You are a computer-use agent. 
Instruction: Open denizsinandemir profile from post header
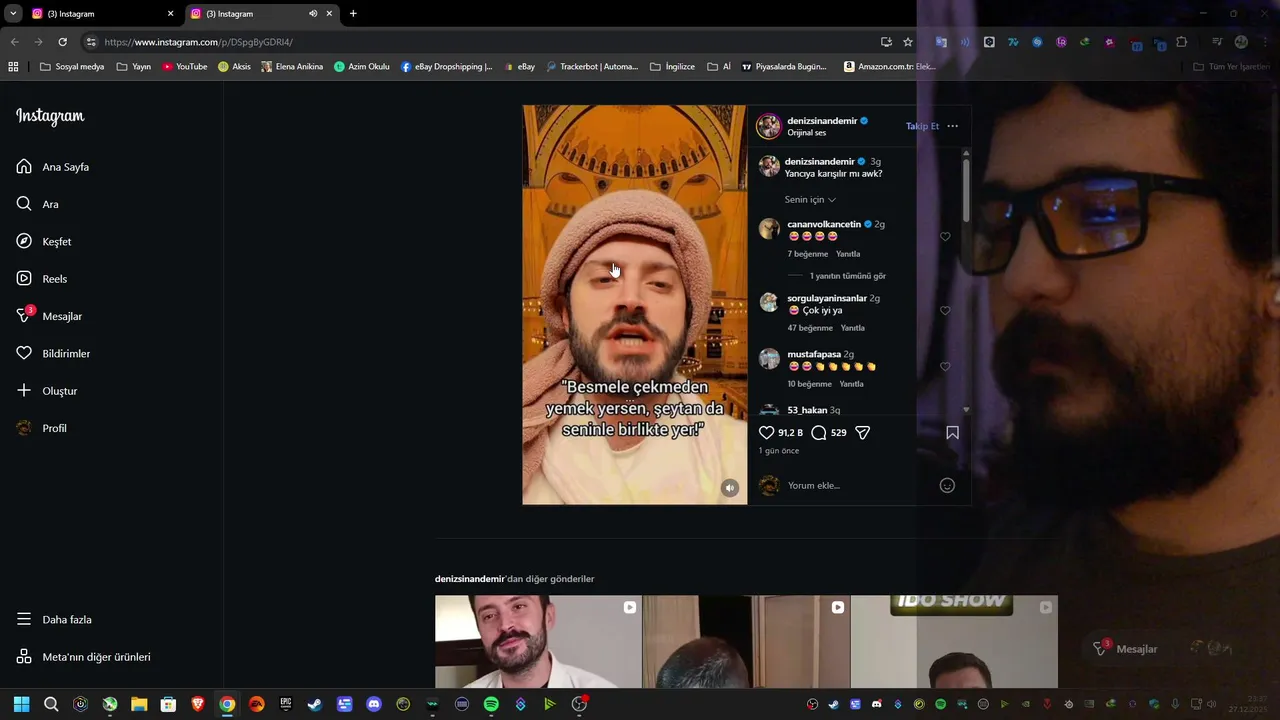pos(822,121)
